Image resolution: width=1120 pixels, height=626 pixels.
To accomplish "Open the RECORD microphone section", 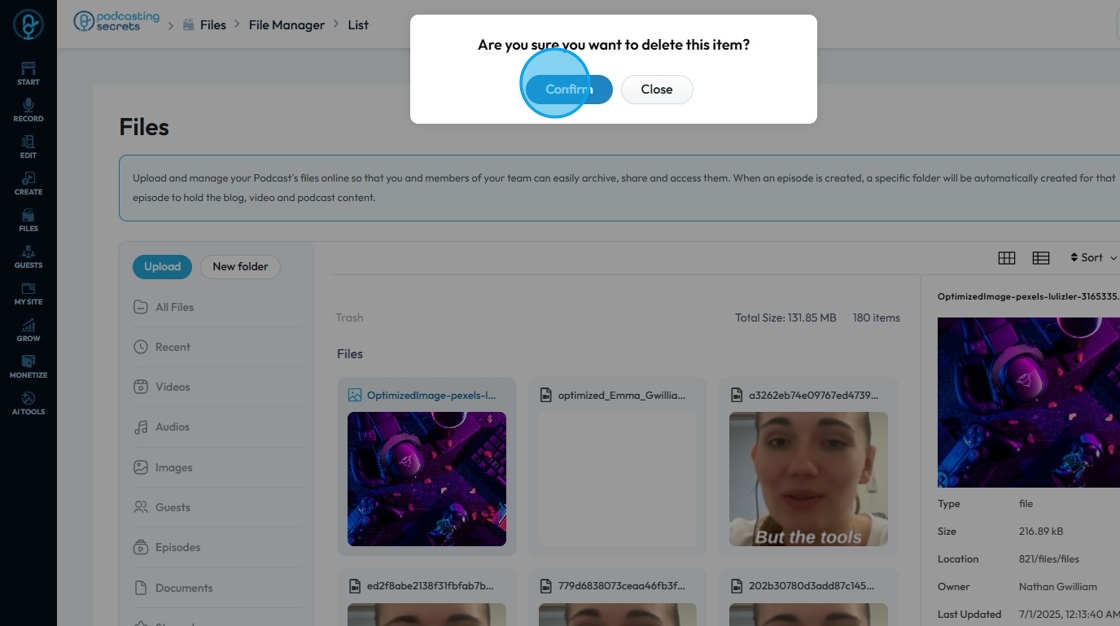I will click(29, 110).
